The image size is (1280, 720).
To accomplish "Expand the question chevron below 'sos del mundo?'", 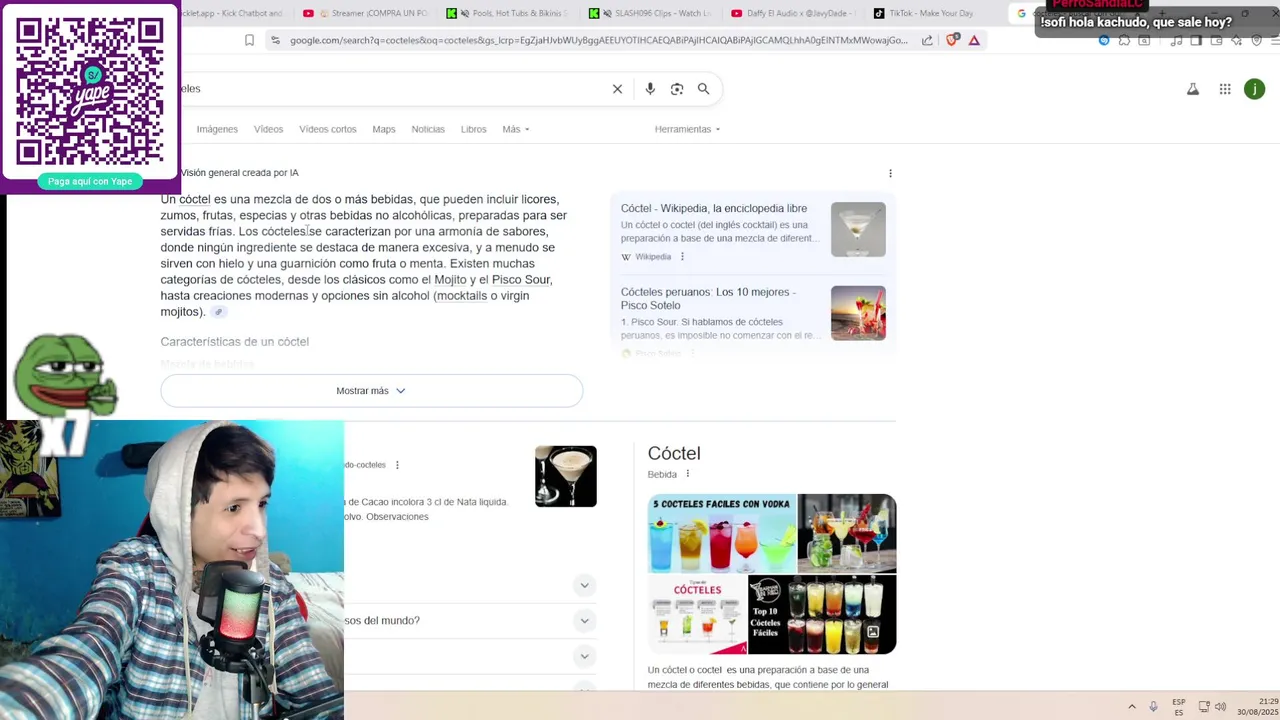I will coord(585,656).
